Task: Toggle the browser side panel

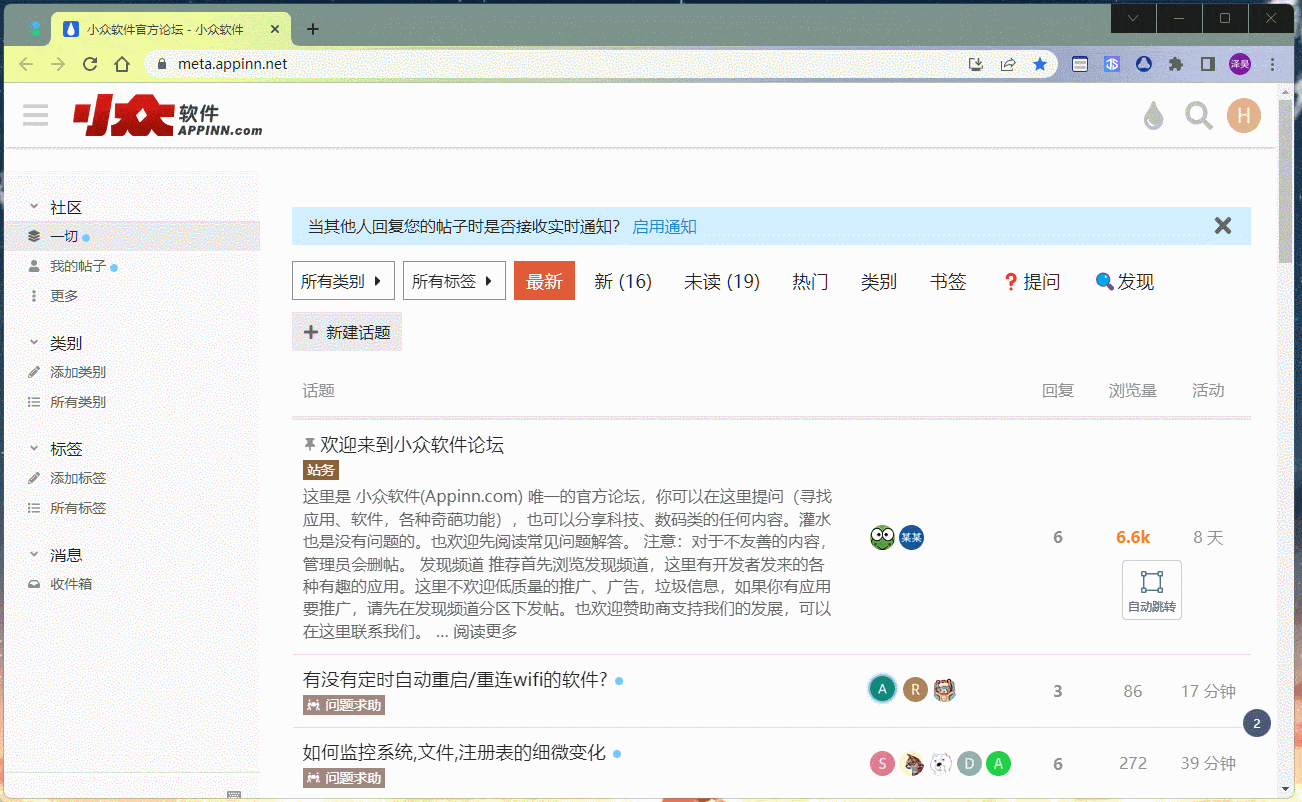Action: pyautogui.click(x=1208, y=64)
